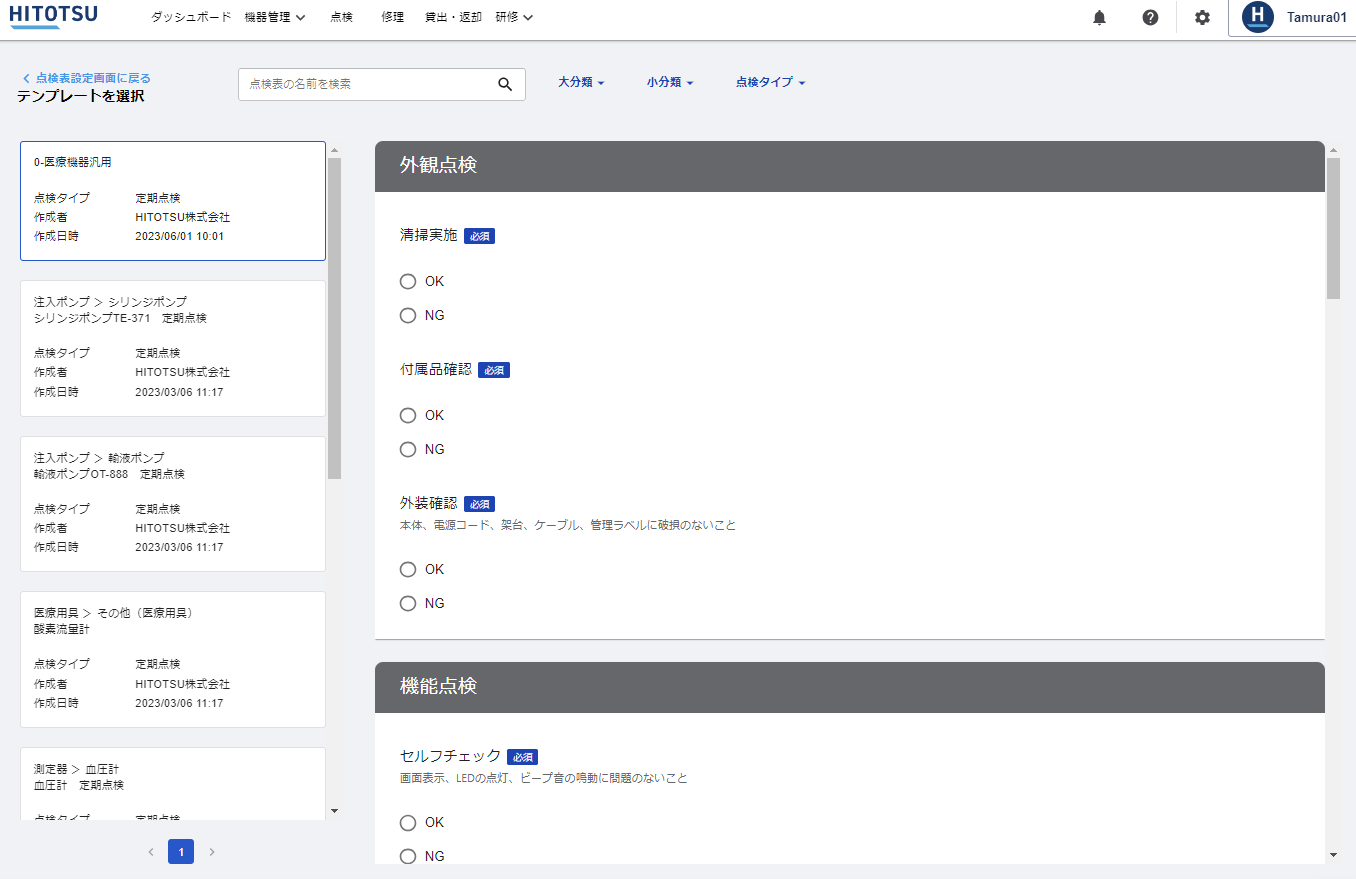Open the ダッシュボード page
Viewport: 1356px width, 879px height.
tap(191, 17)
